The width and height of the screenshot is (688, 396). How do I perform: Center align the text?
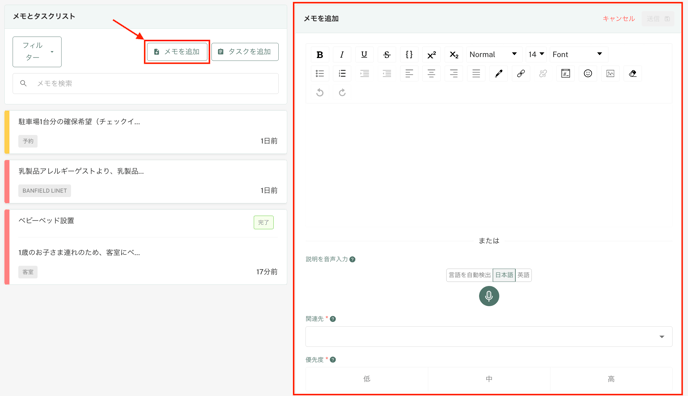431,73
